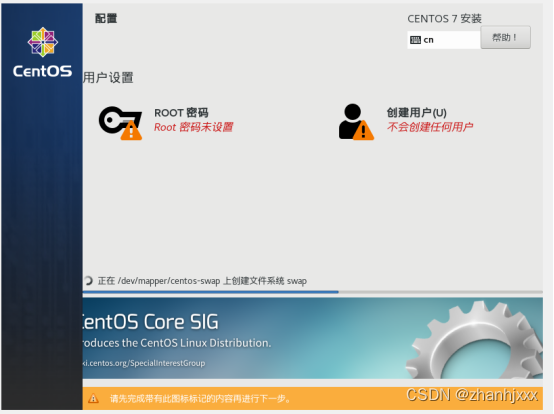Open 创建用户(U) settings label

pos(417,112)
